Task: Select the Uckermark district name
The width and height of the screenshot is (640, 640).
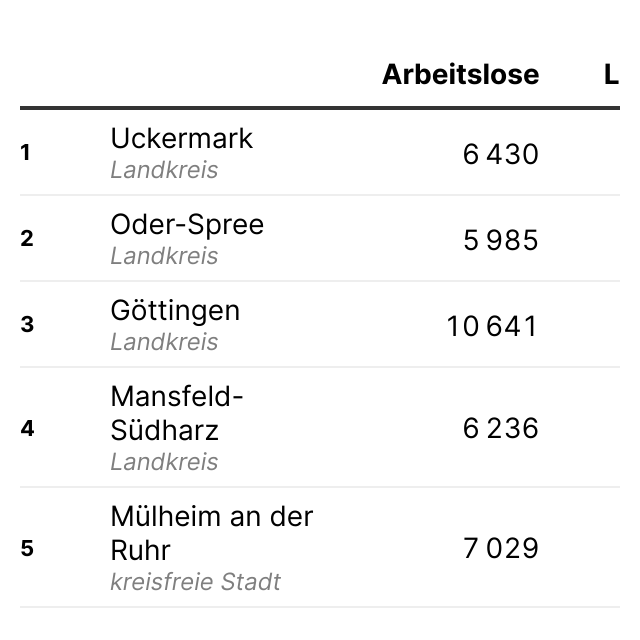Action: (181, 138)
